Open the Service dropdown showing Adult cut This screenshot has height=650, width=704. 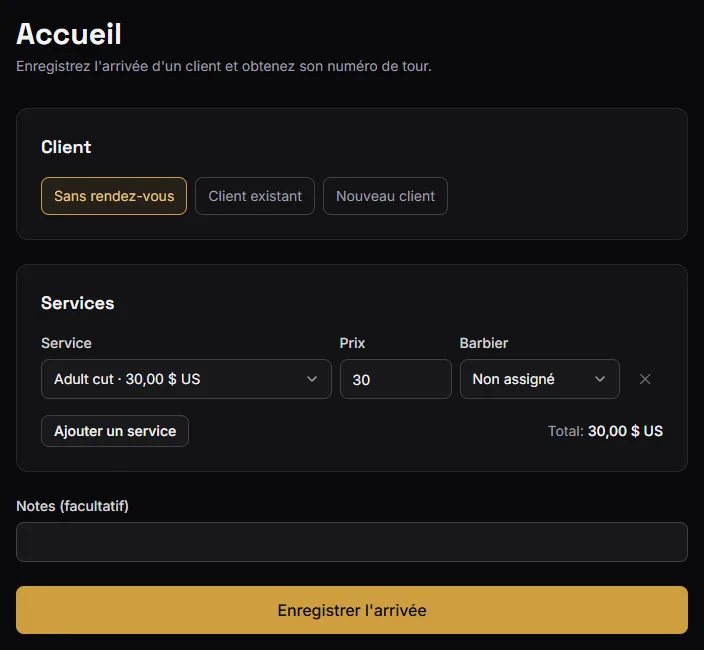coord(186,379)
